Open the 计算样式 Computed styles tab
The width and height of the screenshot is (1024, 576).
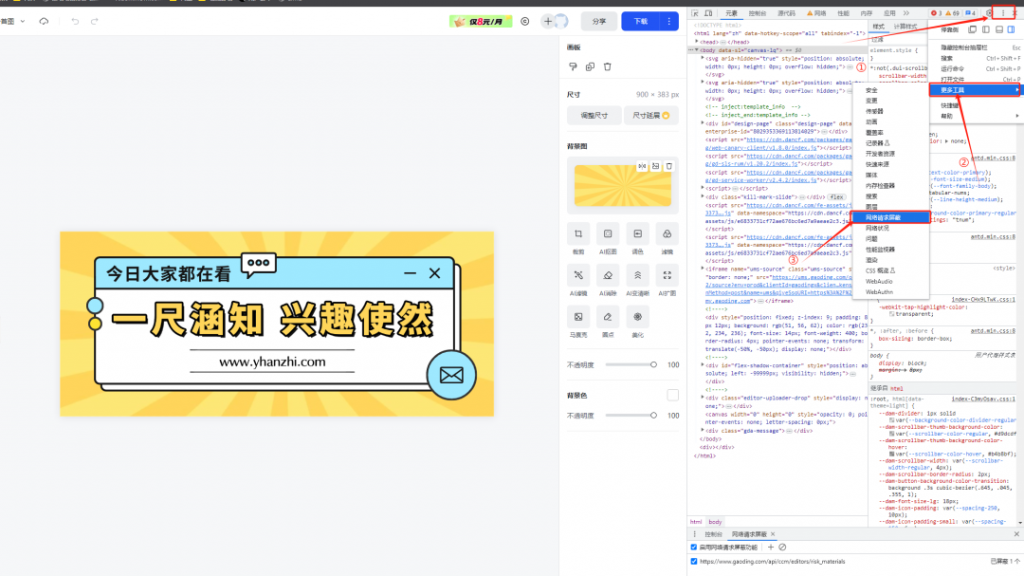coord(905,26)
